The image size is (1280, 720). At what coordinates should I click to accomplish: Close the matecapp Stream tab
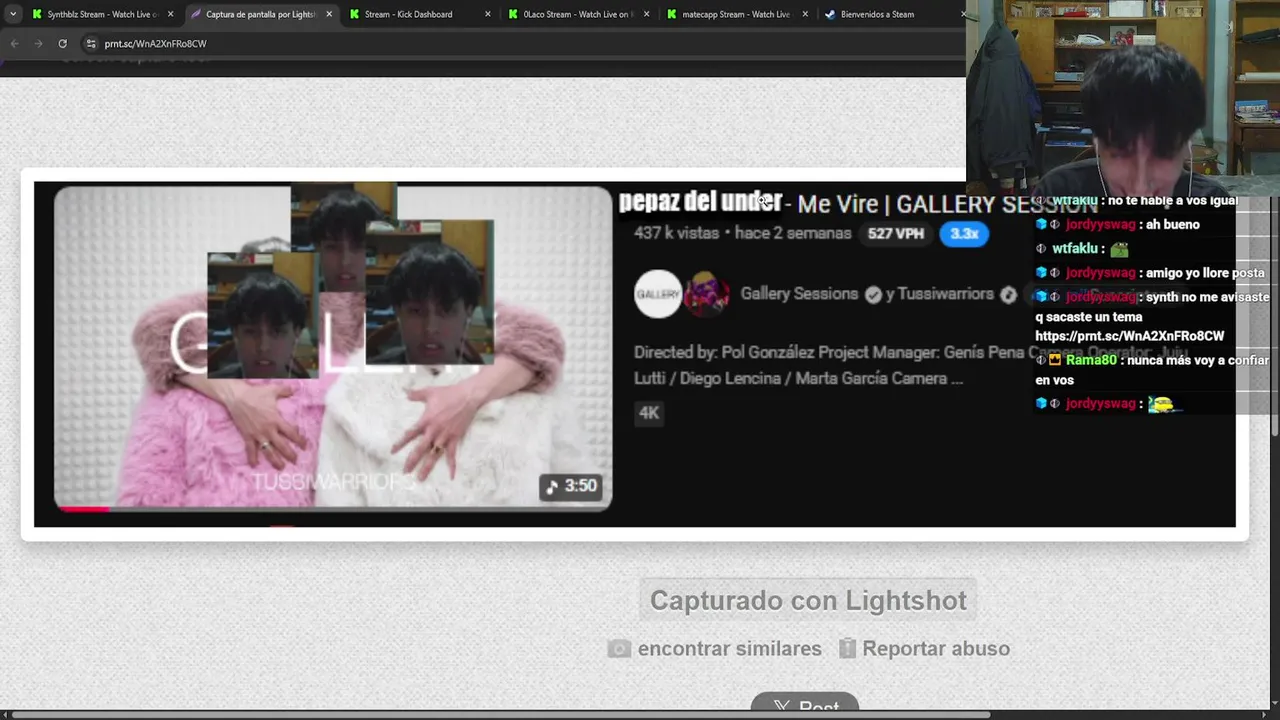[805, 14]
